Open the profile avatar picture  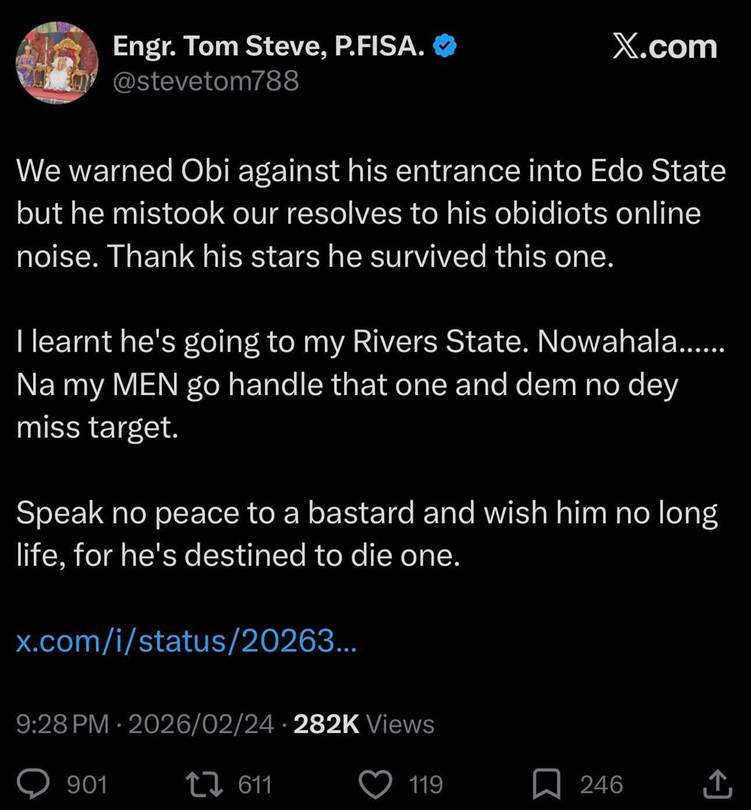coord(57,63)
